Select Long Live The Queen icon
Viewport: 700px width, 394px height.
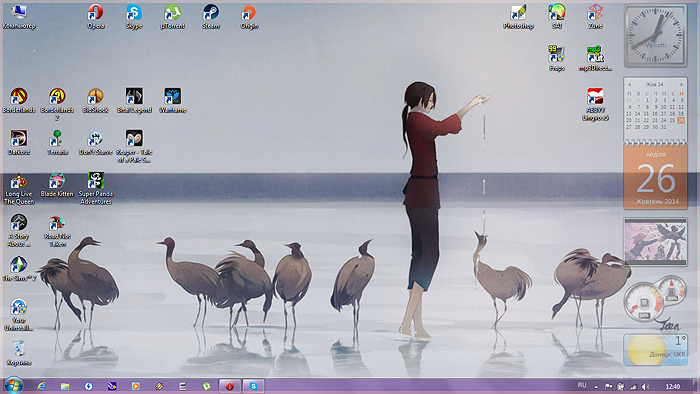coord(19,189)
